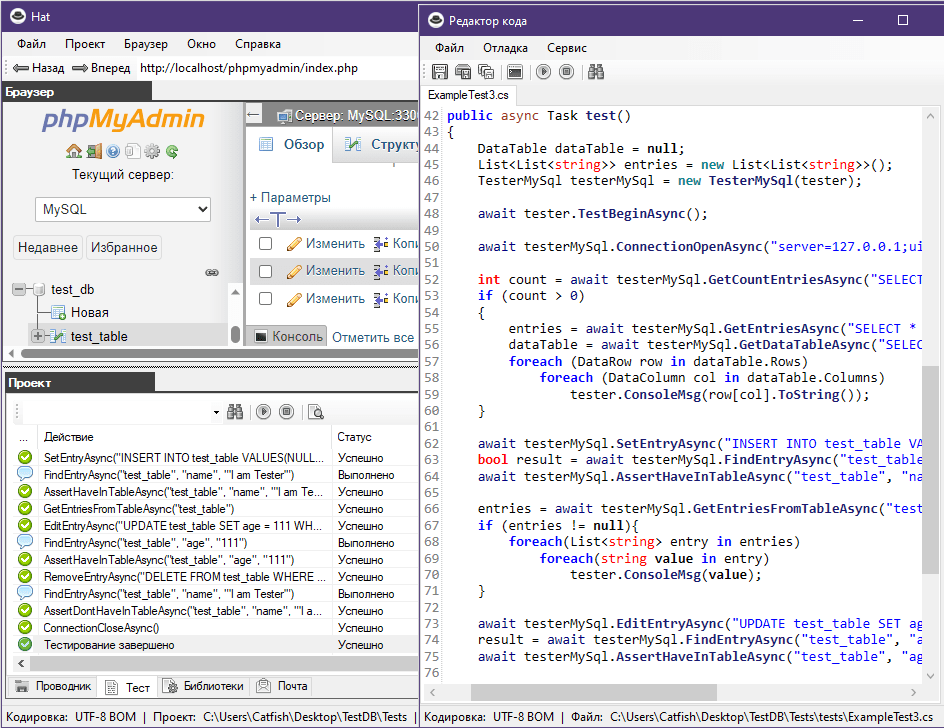Click the Отметить все link
The image size is (944, 728).
pos(372,337)
